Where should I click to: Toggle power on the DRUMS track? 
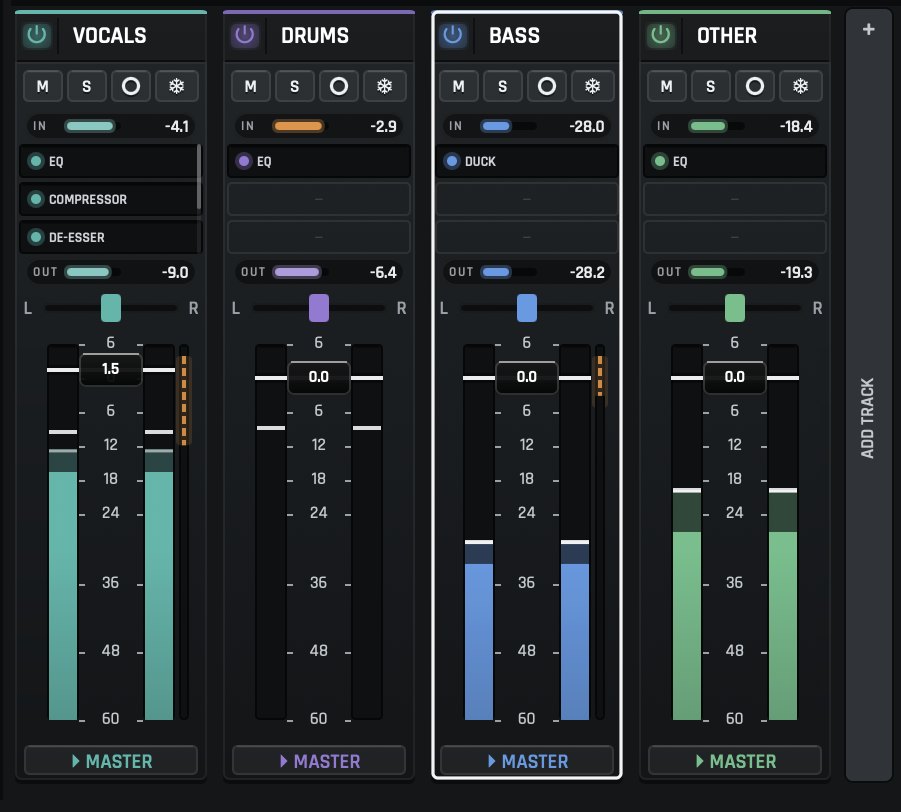[x=245, y=35]
